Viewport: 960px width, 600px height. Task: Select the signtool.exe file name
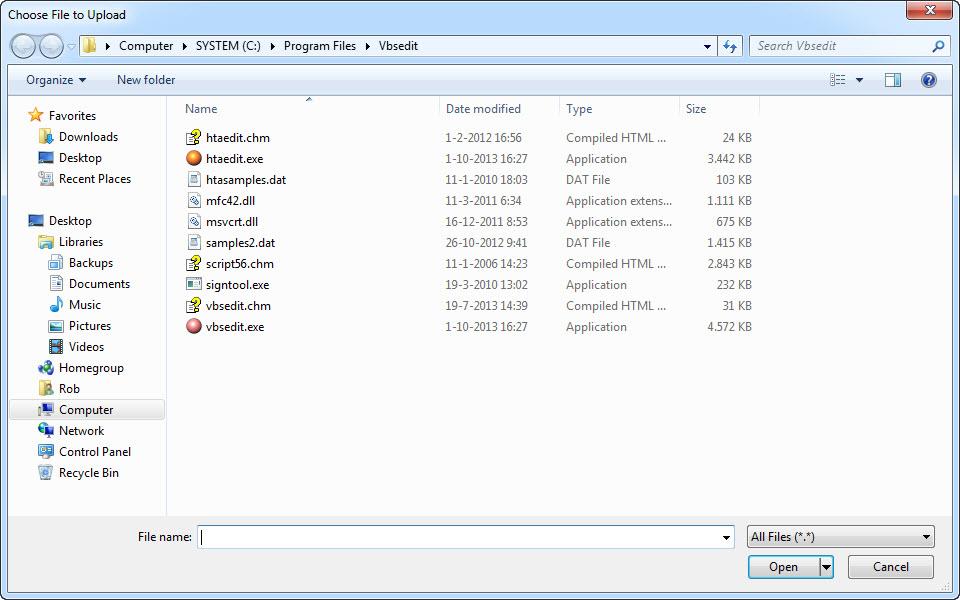pos(238,284)
